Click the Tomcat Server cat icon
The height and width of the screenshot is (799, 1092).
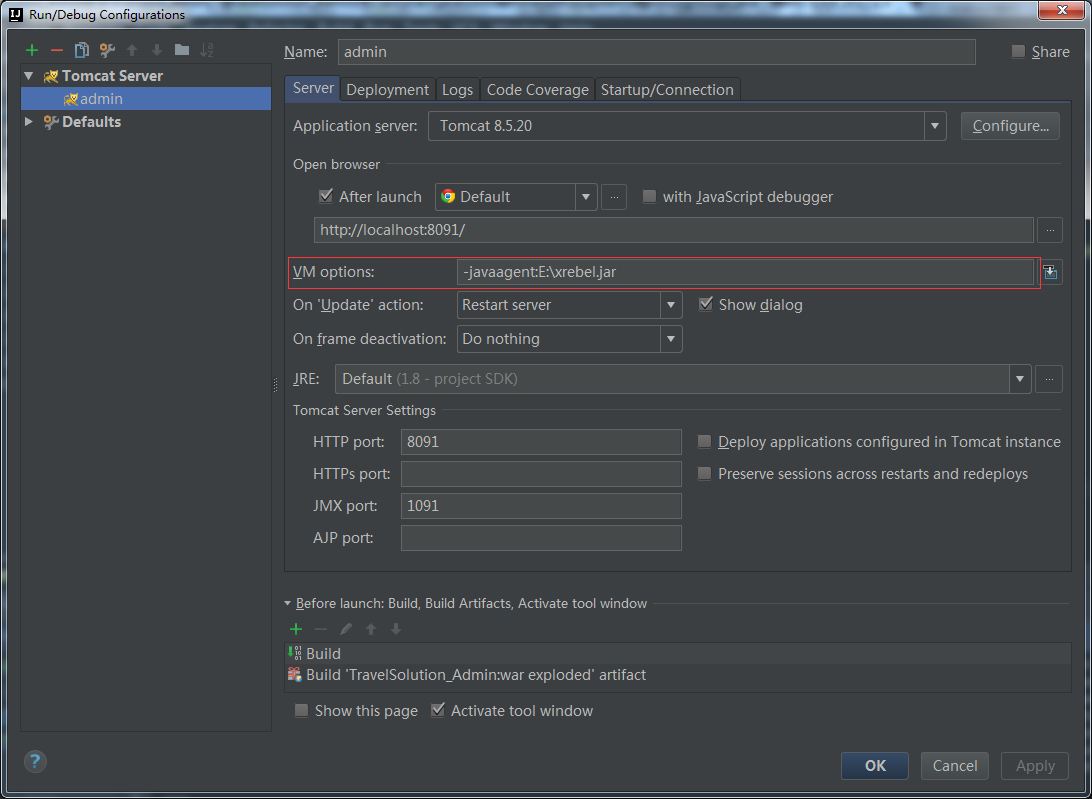tap(51, 76)
